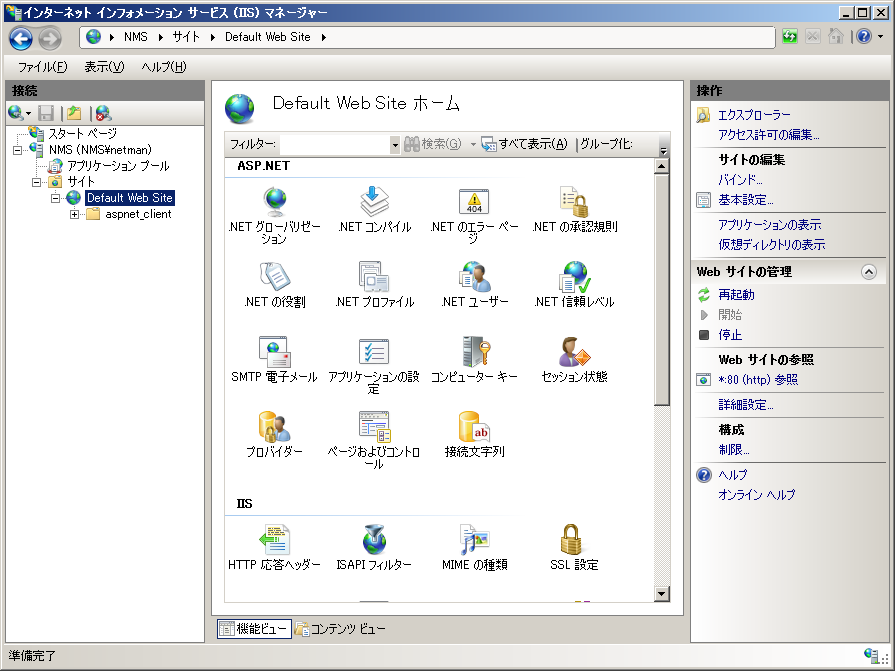Open .NET 信頼レベル feature
This screenshot has height=671, width=895.
[574, 285]
